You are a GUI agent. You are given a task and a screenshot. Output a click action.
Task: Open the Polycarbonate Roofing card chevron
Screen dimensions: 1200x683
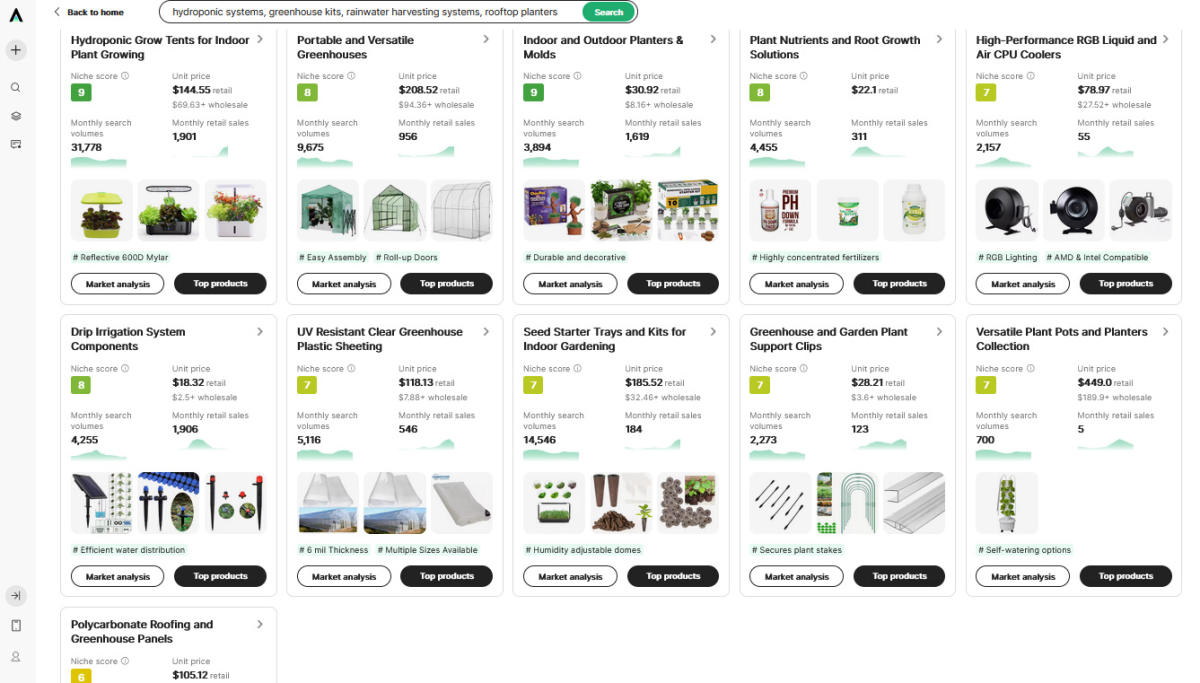pos(260,624)
